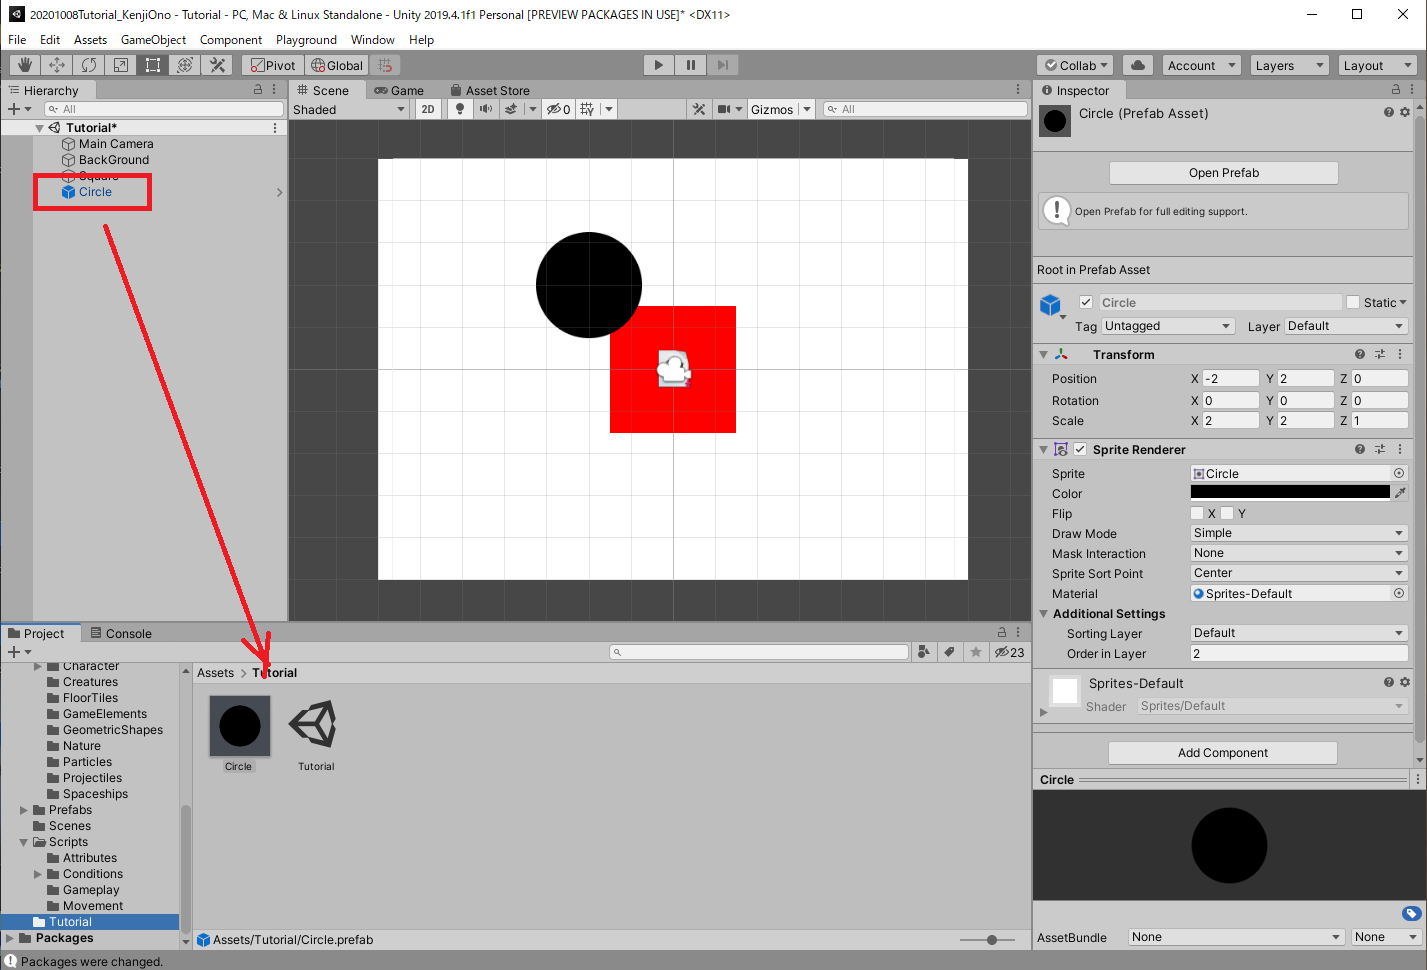The height and width of the screenshot is (970, 1427).
Task: Start Play mode
Action: [x=658, y=65]
